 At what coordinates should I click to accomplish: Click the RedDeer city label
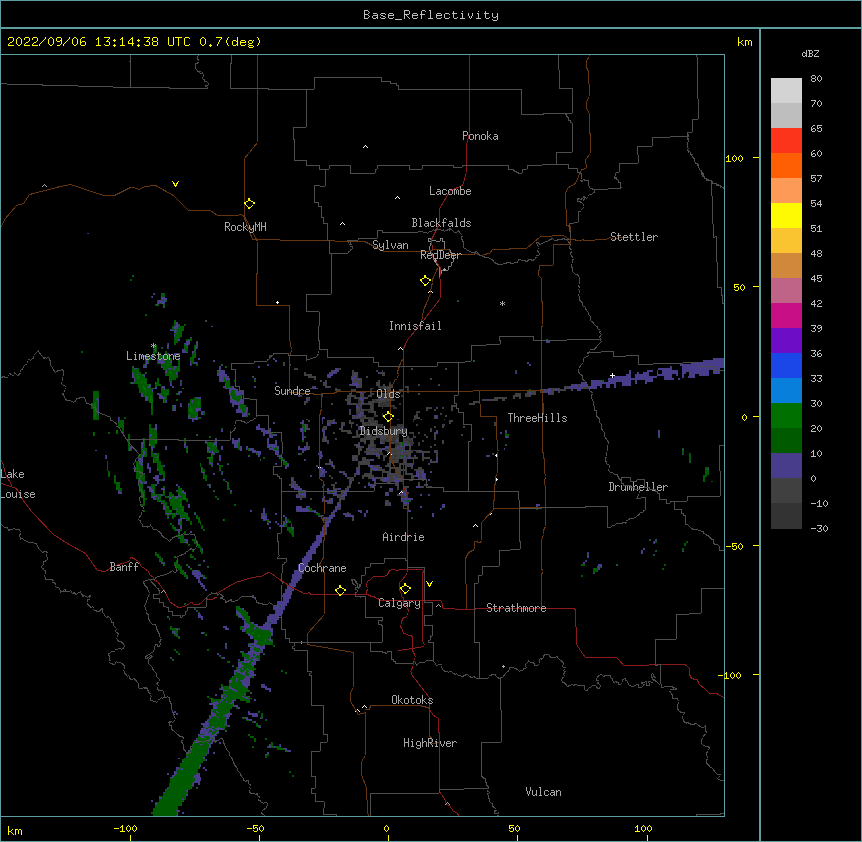pyautogui.click(x=440, y=255)
